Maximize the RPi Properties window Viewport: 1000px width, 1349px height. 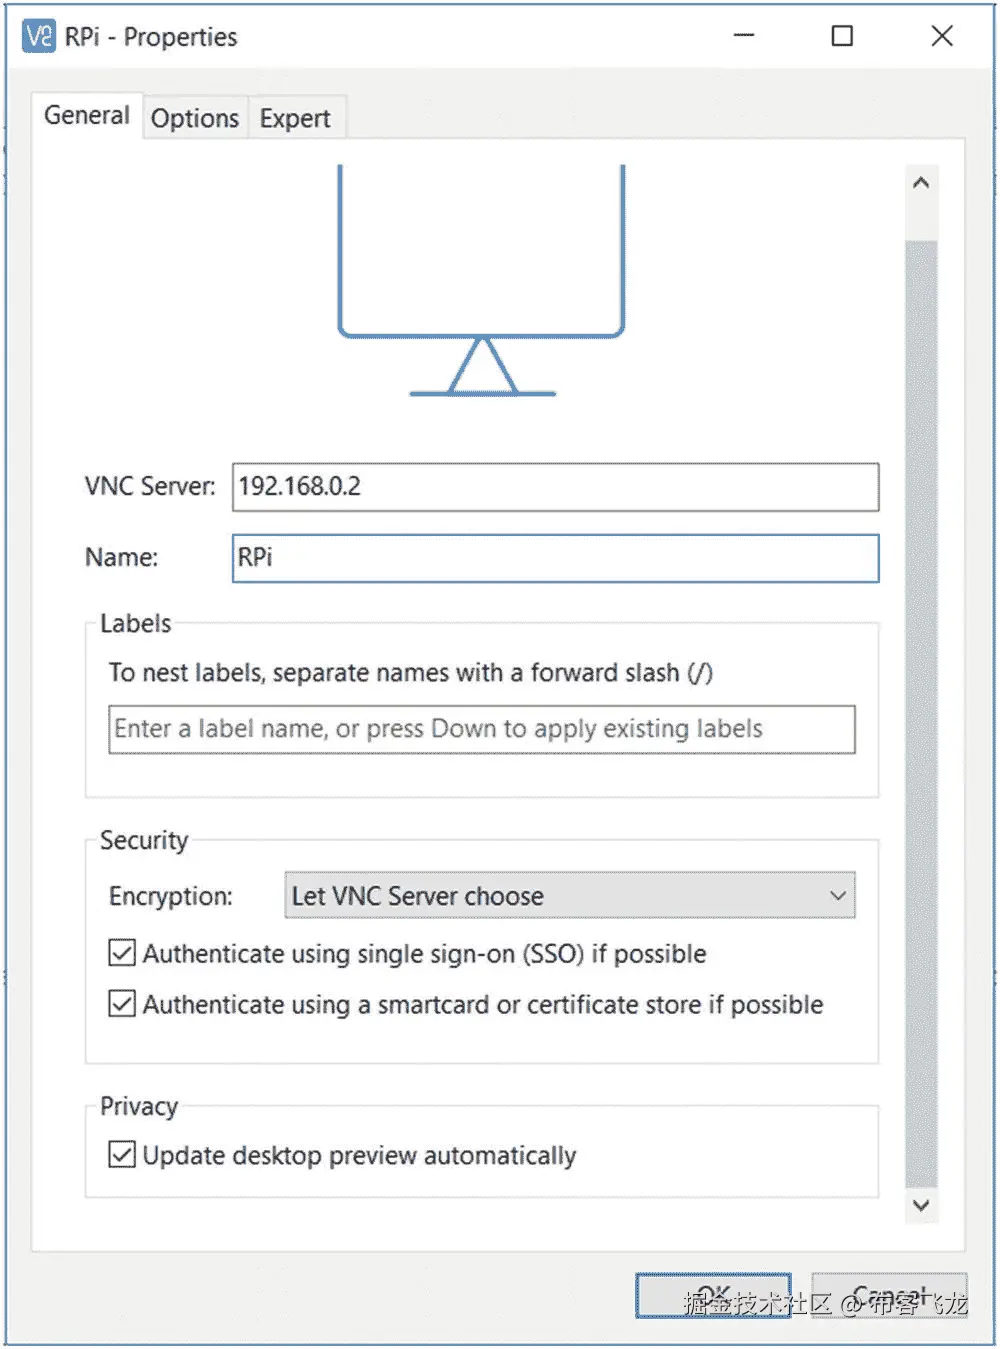click(843, 36)
